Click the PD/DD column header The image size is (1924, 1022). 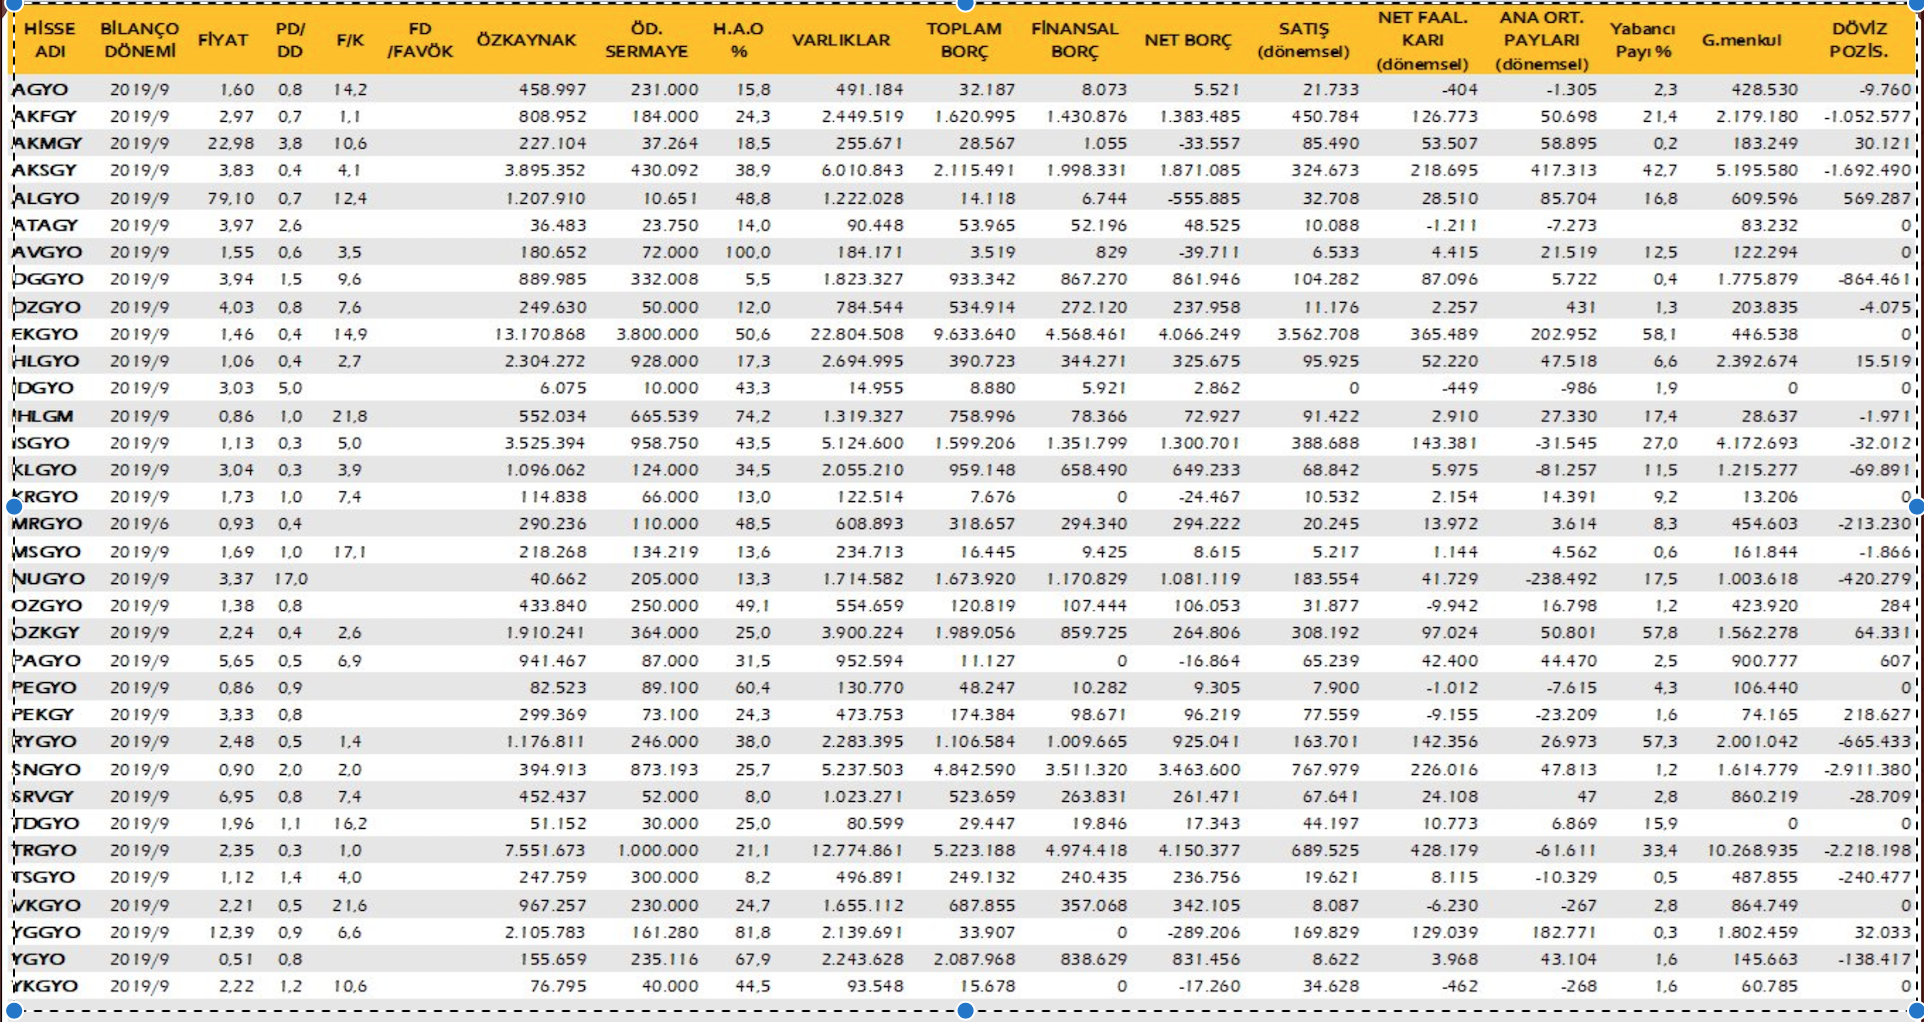click(x=290, y=40)
